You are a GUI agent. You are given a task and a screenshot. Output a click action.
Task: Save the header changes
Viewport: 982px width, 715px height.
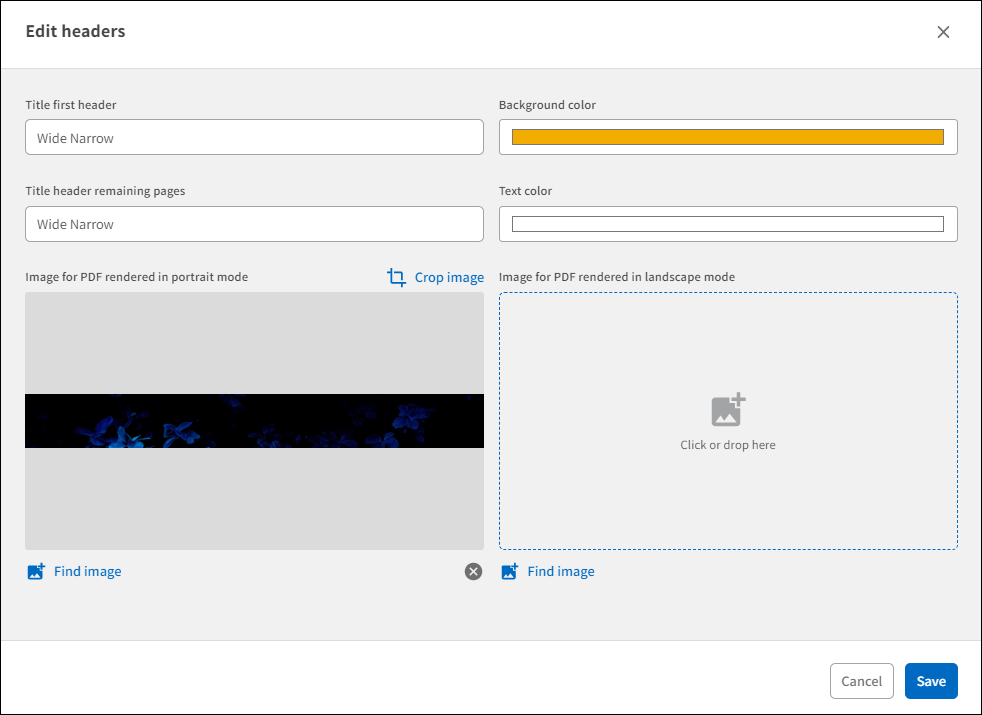pyautogui.click(x=930, y=681)
